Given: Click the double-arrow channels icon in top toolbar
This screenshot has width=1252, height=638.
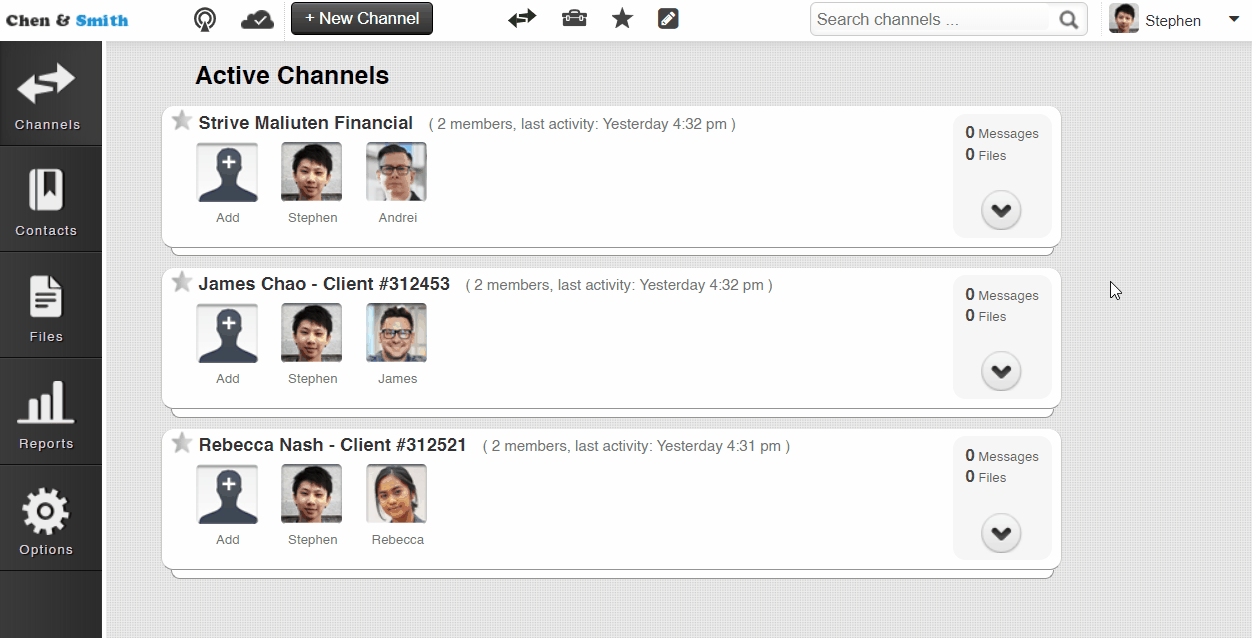Looking at the screenshot, I should [x=522, y=19].
